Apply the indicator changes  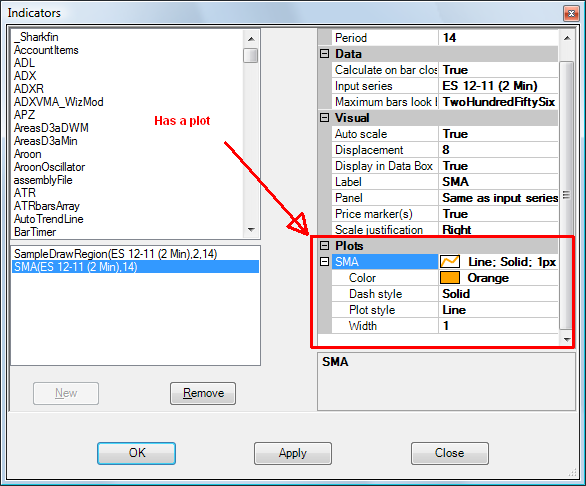[293, 453]
